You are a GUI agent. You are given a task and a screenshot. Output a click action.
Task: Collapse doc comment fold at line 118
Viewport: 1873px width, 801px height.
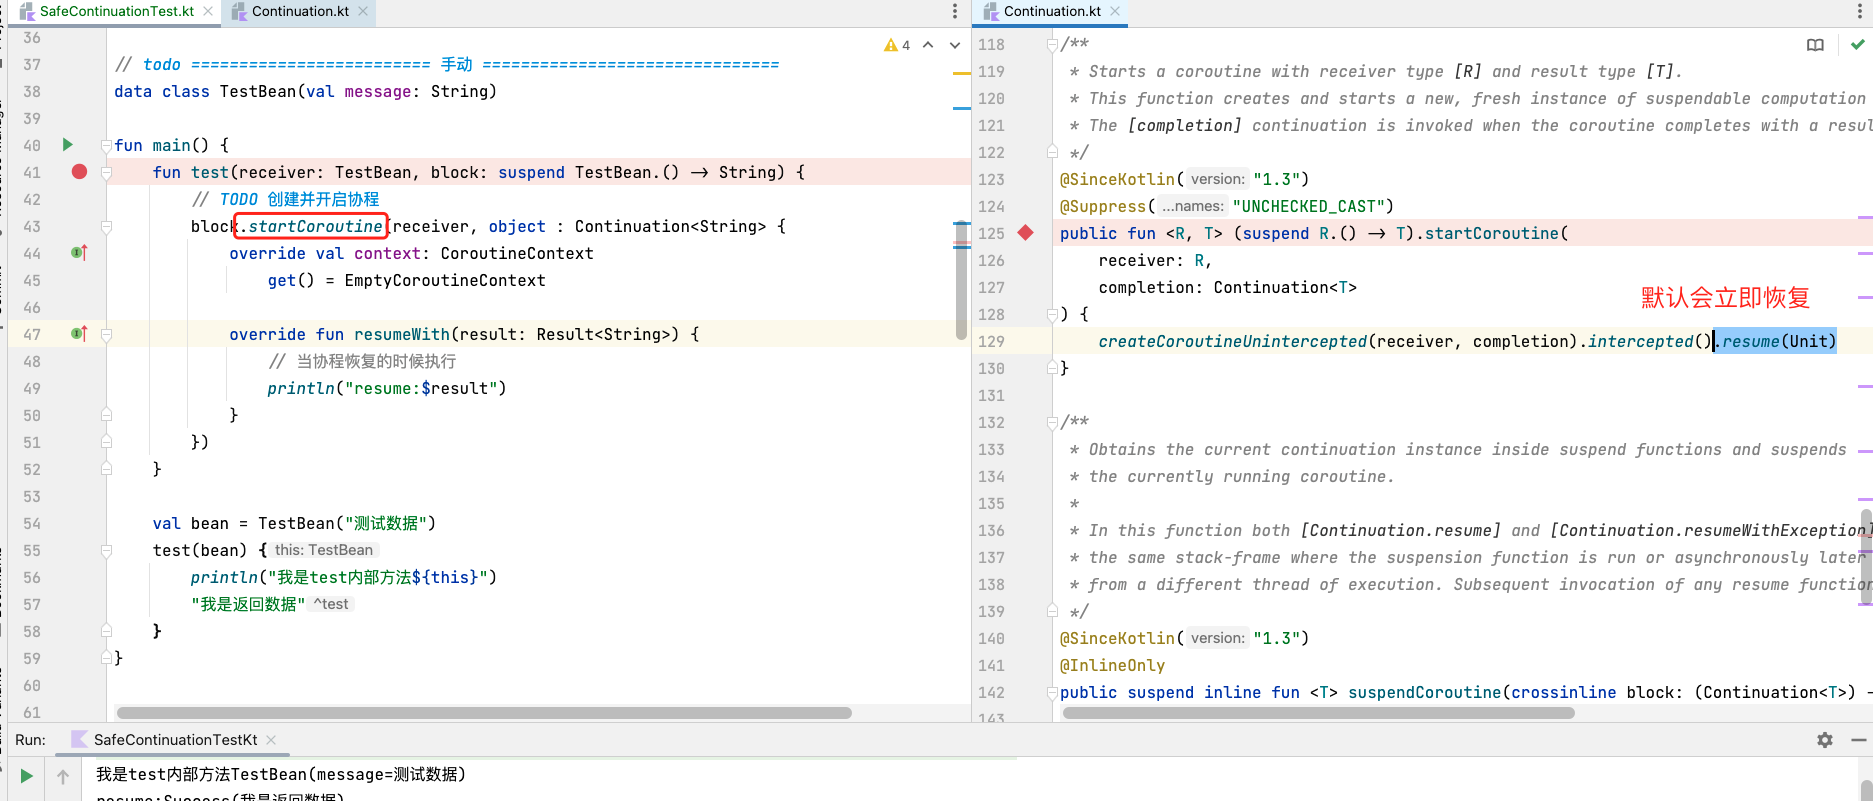[1052, 45]
